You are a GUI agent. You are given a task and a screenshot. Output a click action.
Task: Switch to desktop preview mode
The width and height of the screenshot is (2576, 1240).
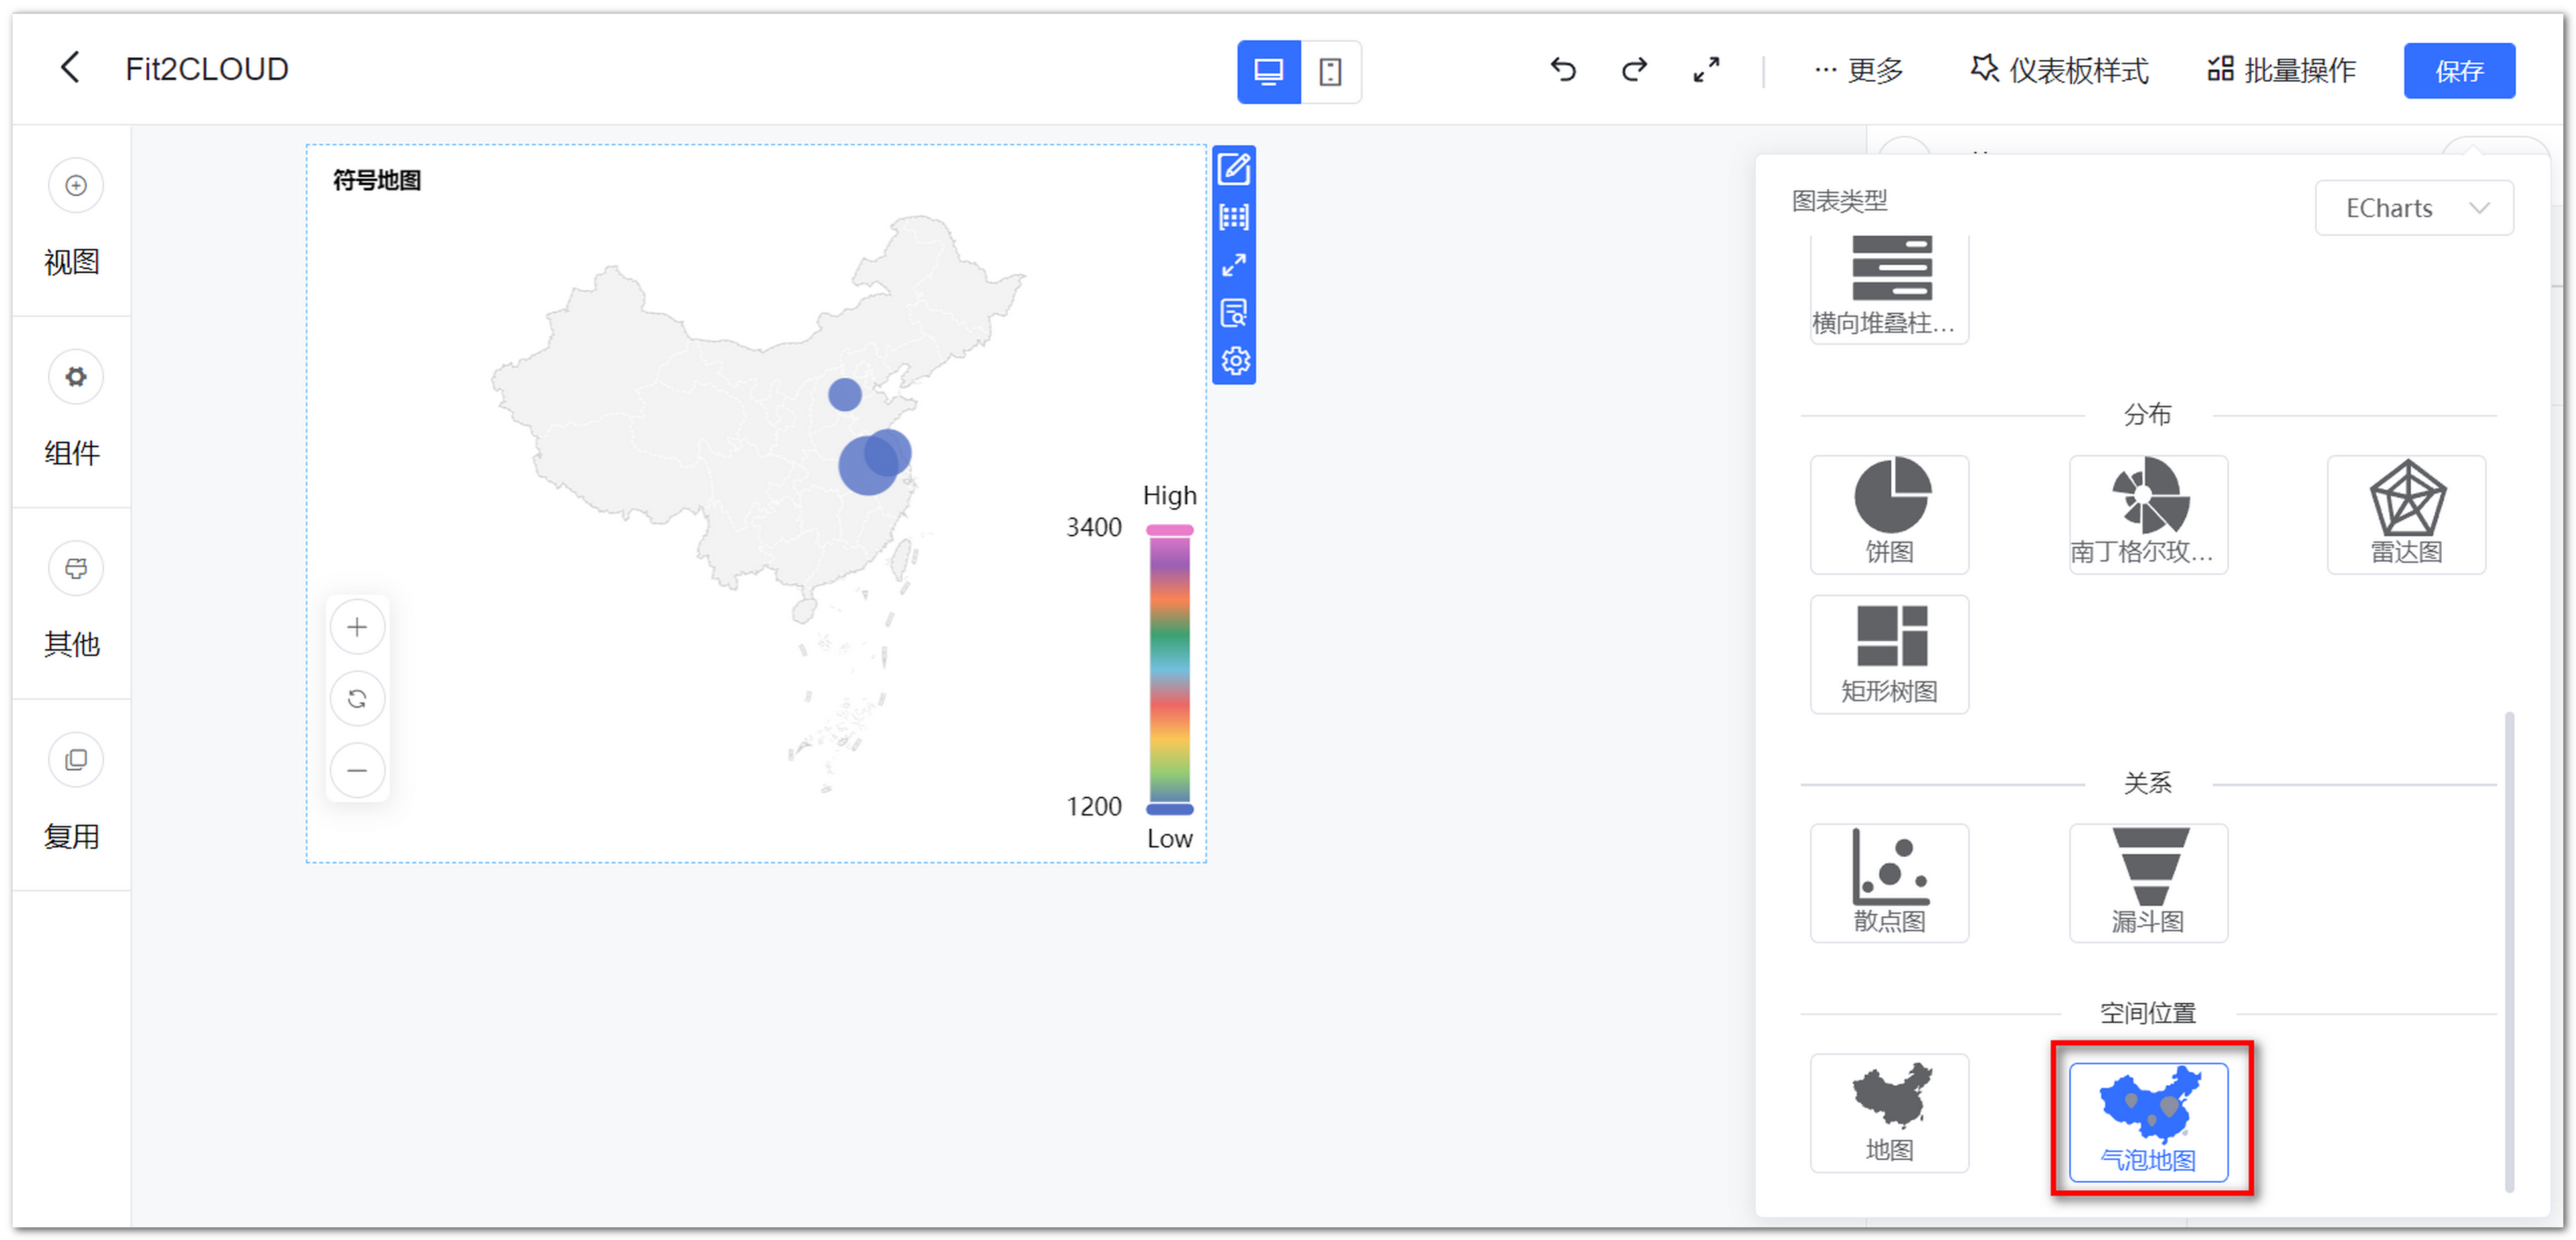coord(1268,72)
